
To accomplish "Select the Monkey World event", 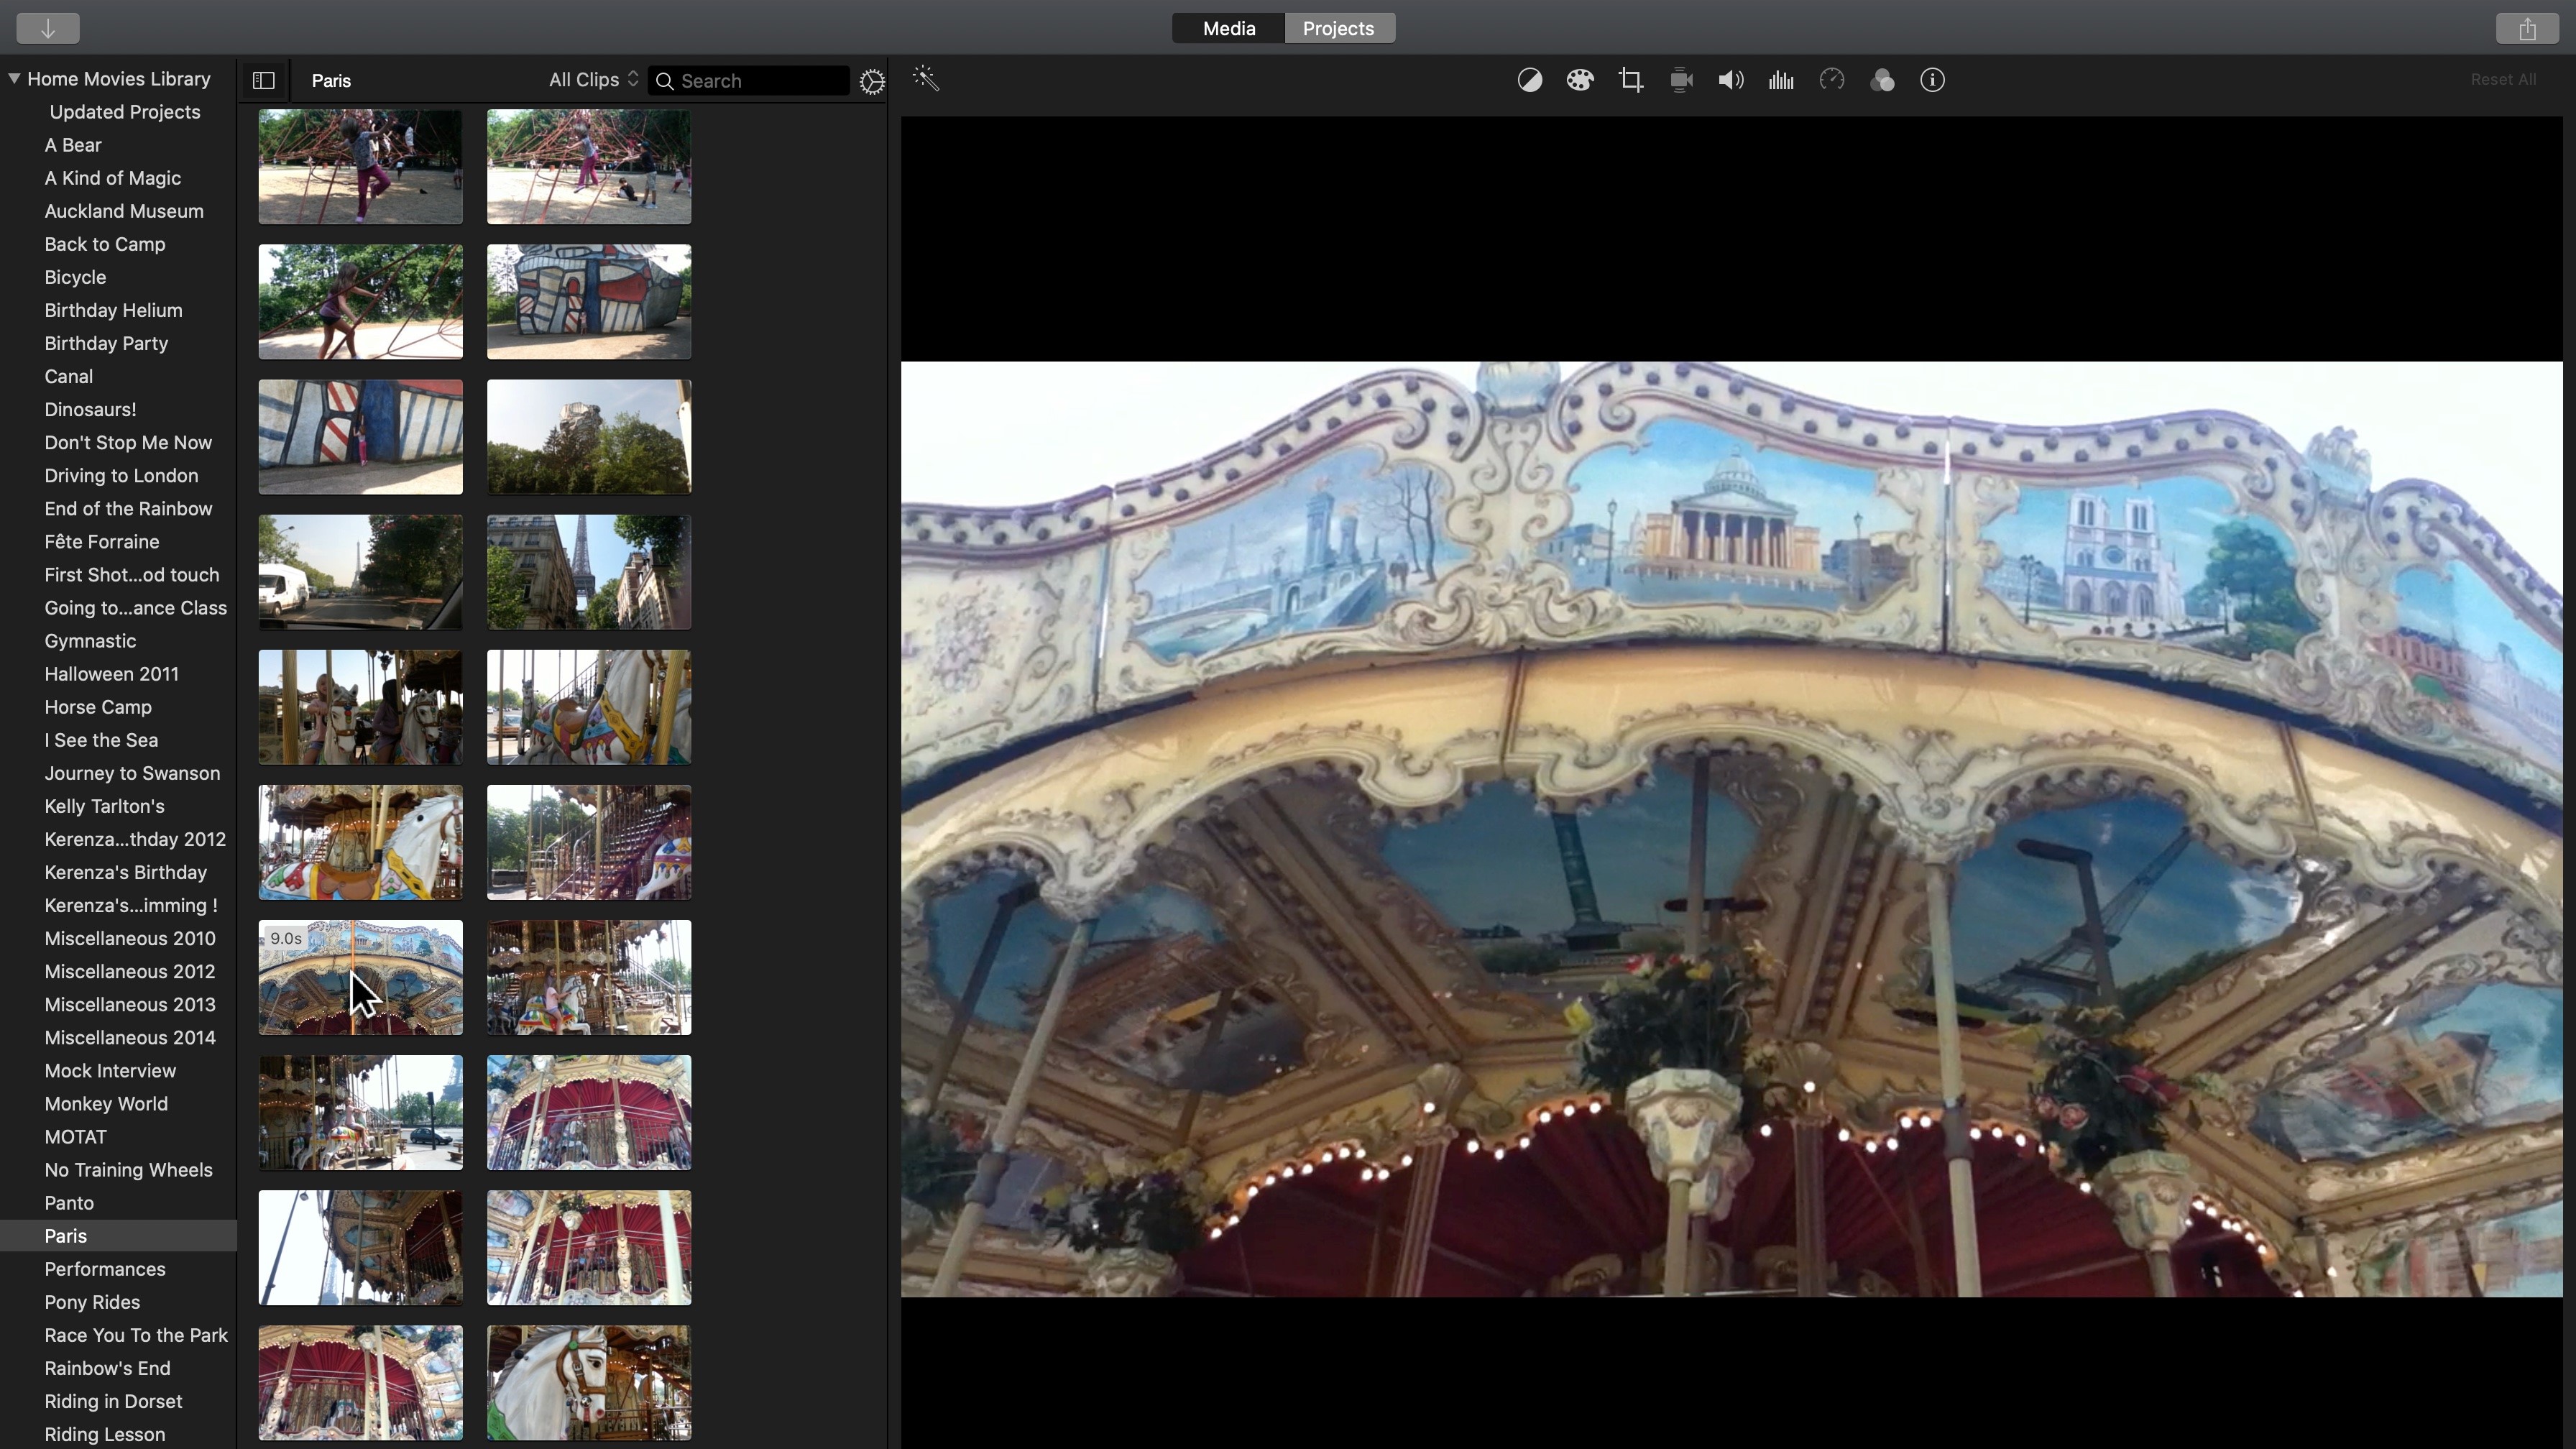I will pyautogui.click(x=106, y=1104).
